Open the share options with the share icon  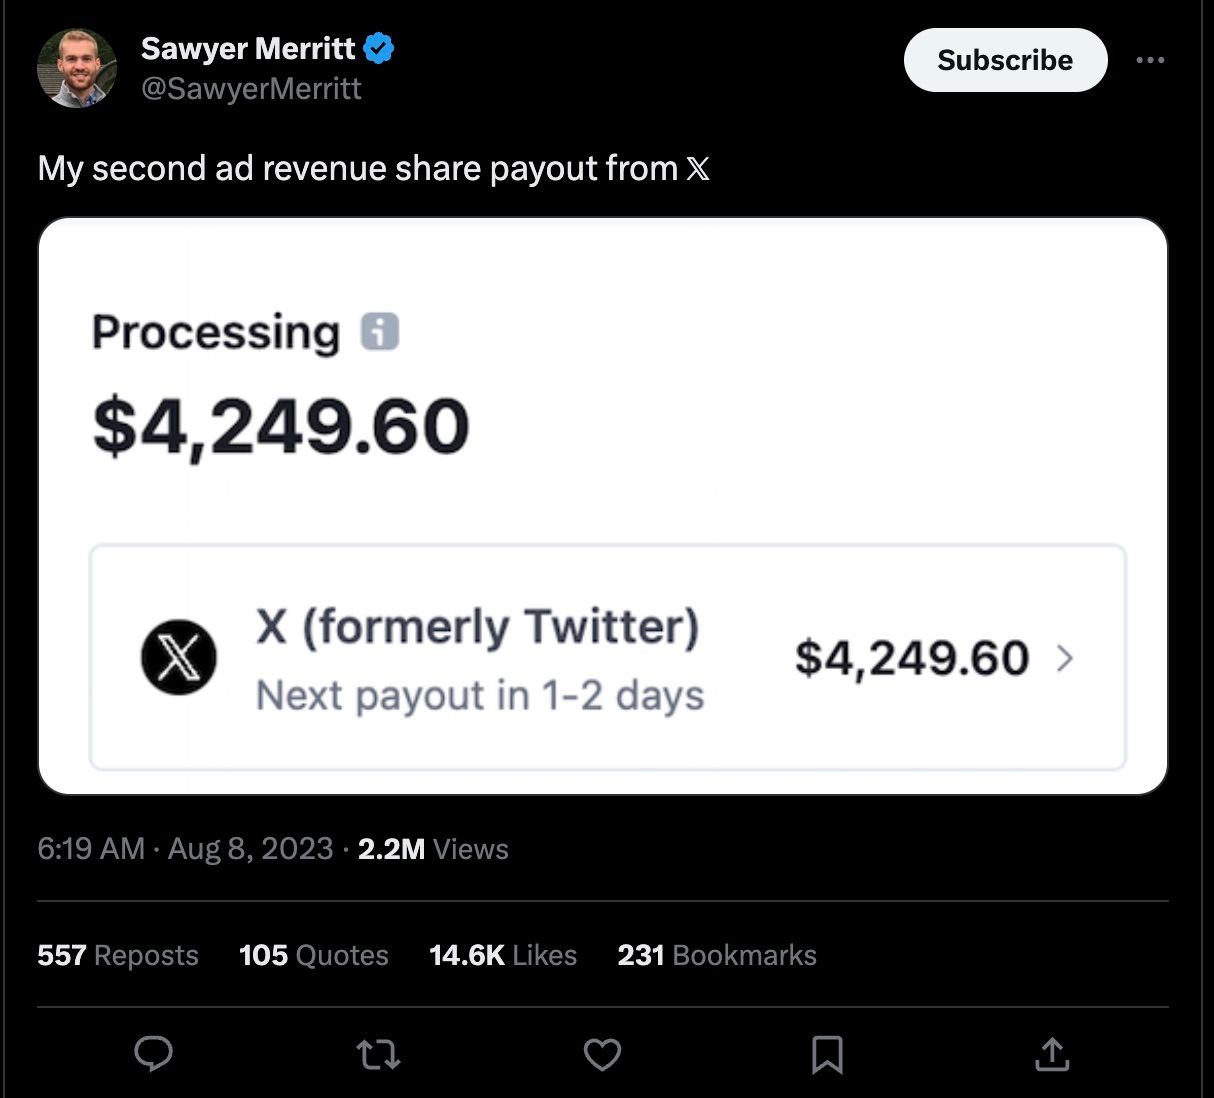(1052, 1054)
